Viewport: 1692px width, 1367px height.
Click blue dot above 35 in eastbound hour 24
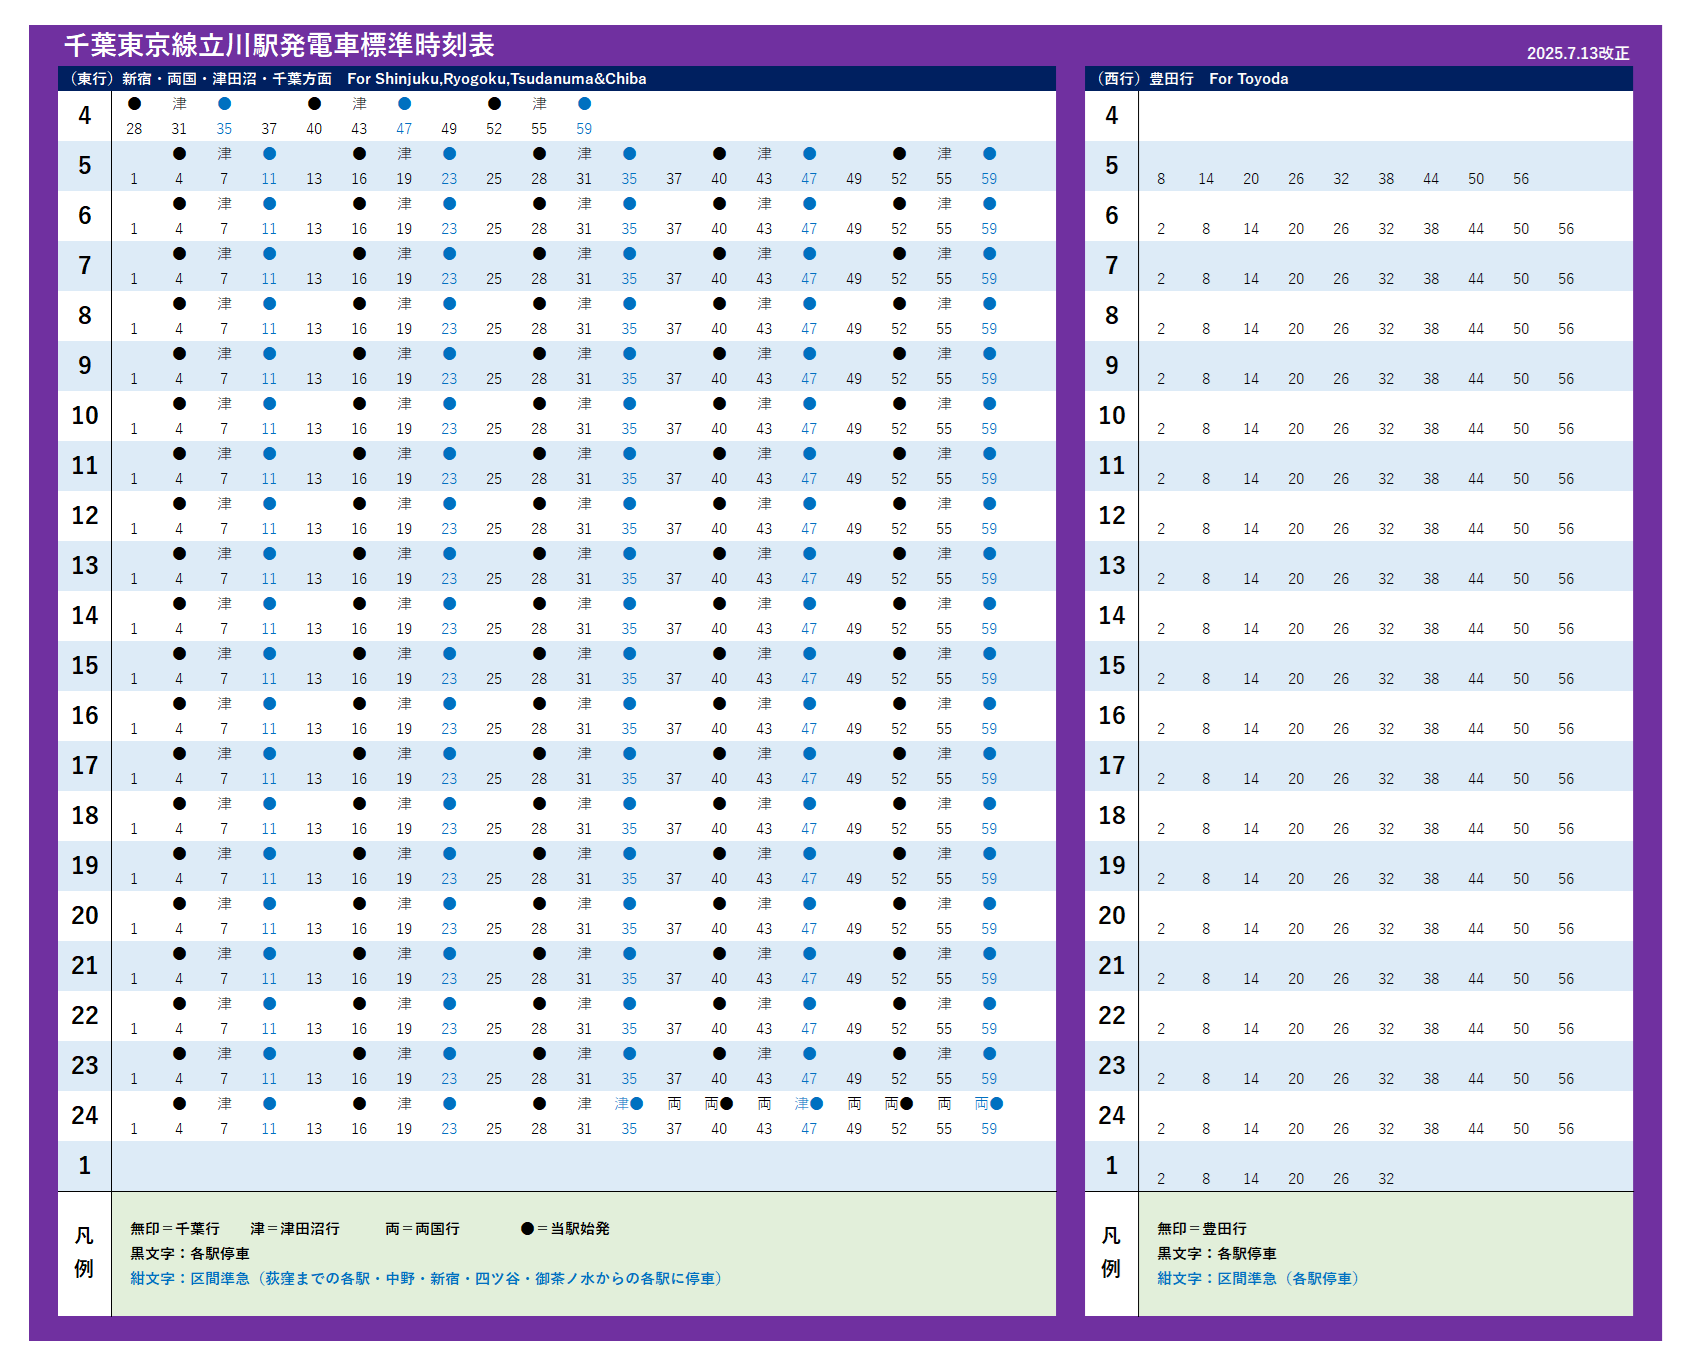637,1104
